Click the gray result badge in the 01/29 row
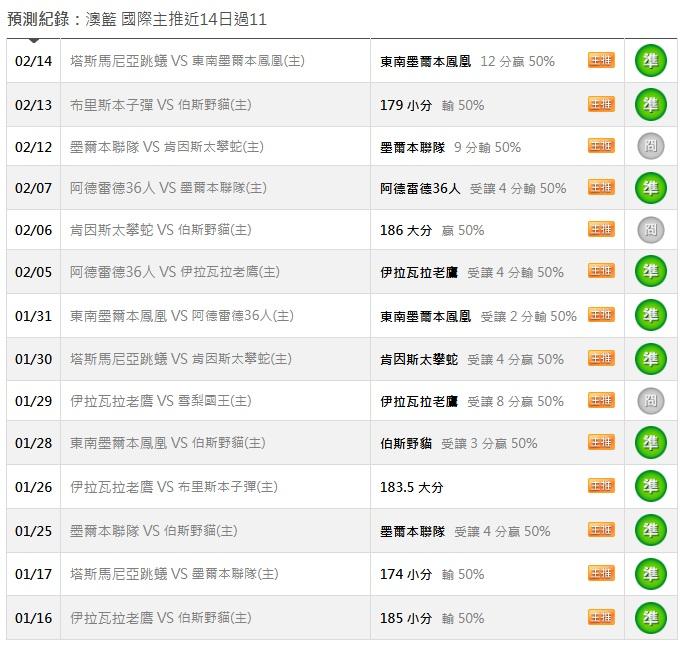 pos(651,401)
